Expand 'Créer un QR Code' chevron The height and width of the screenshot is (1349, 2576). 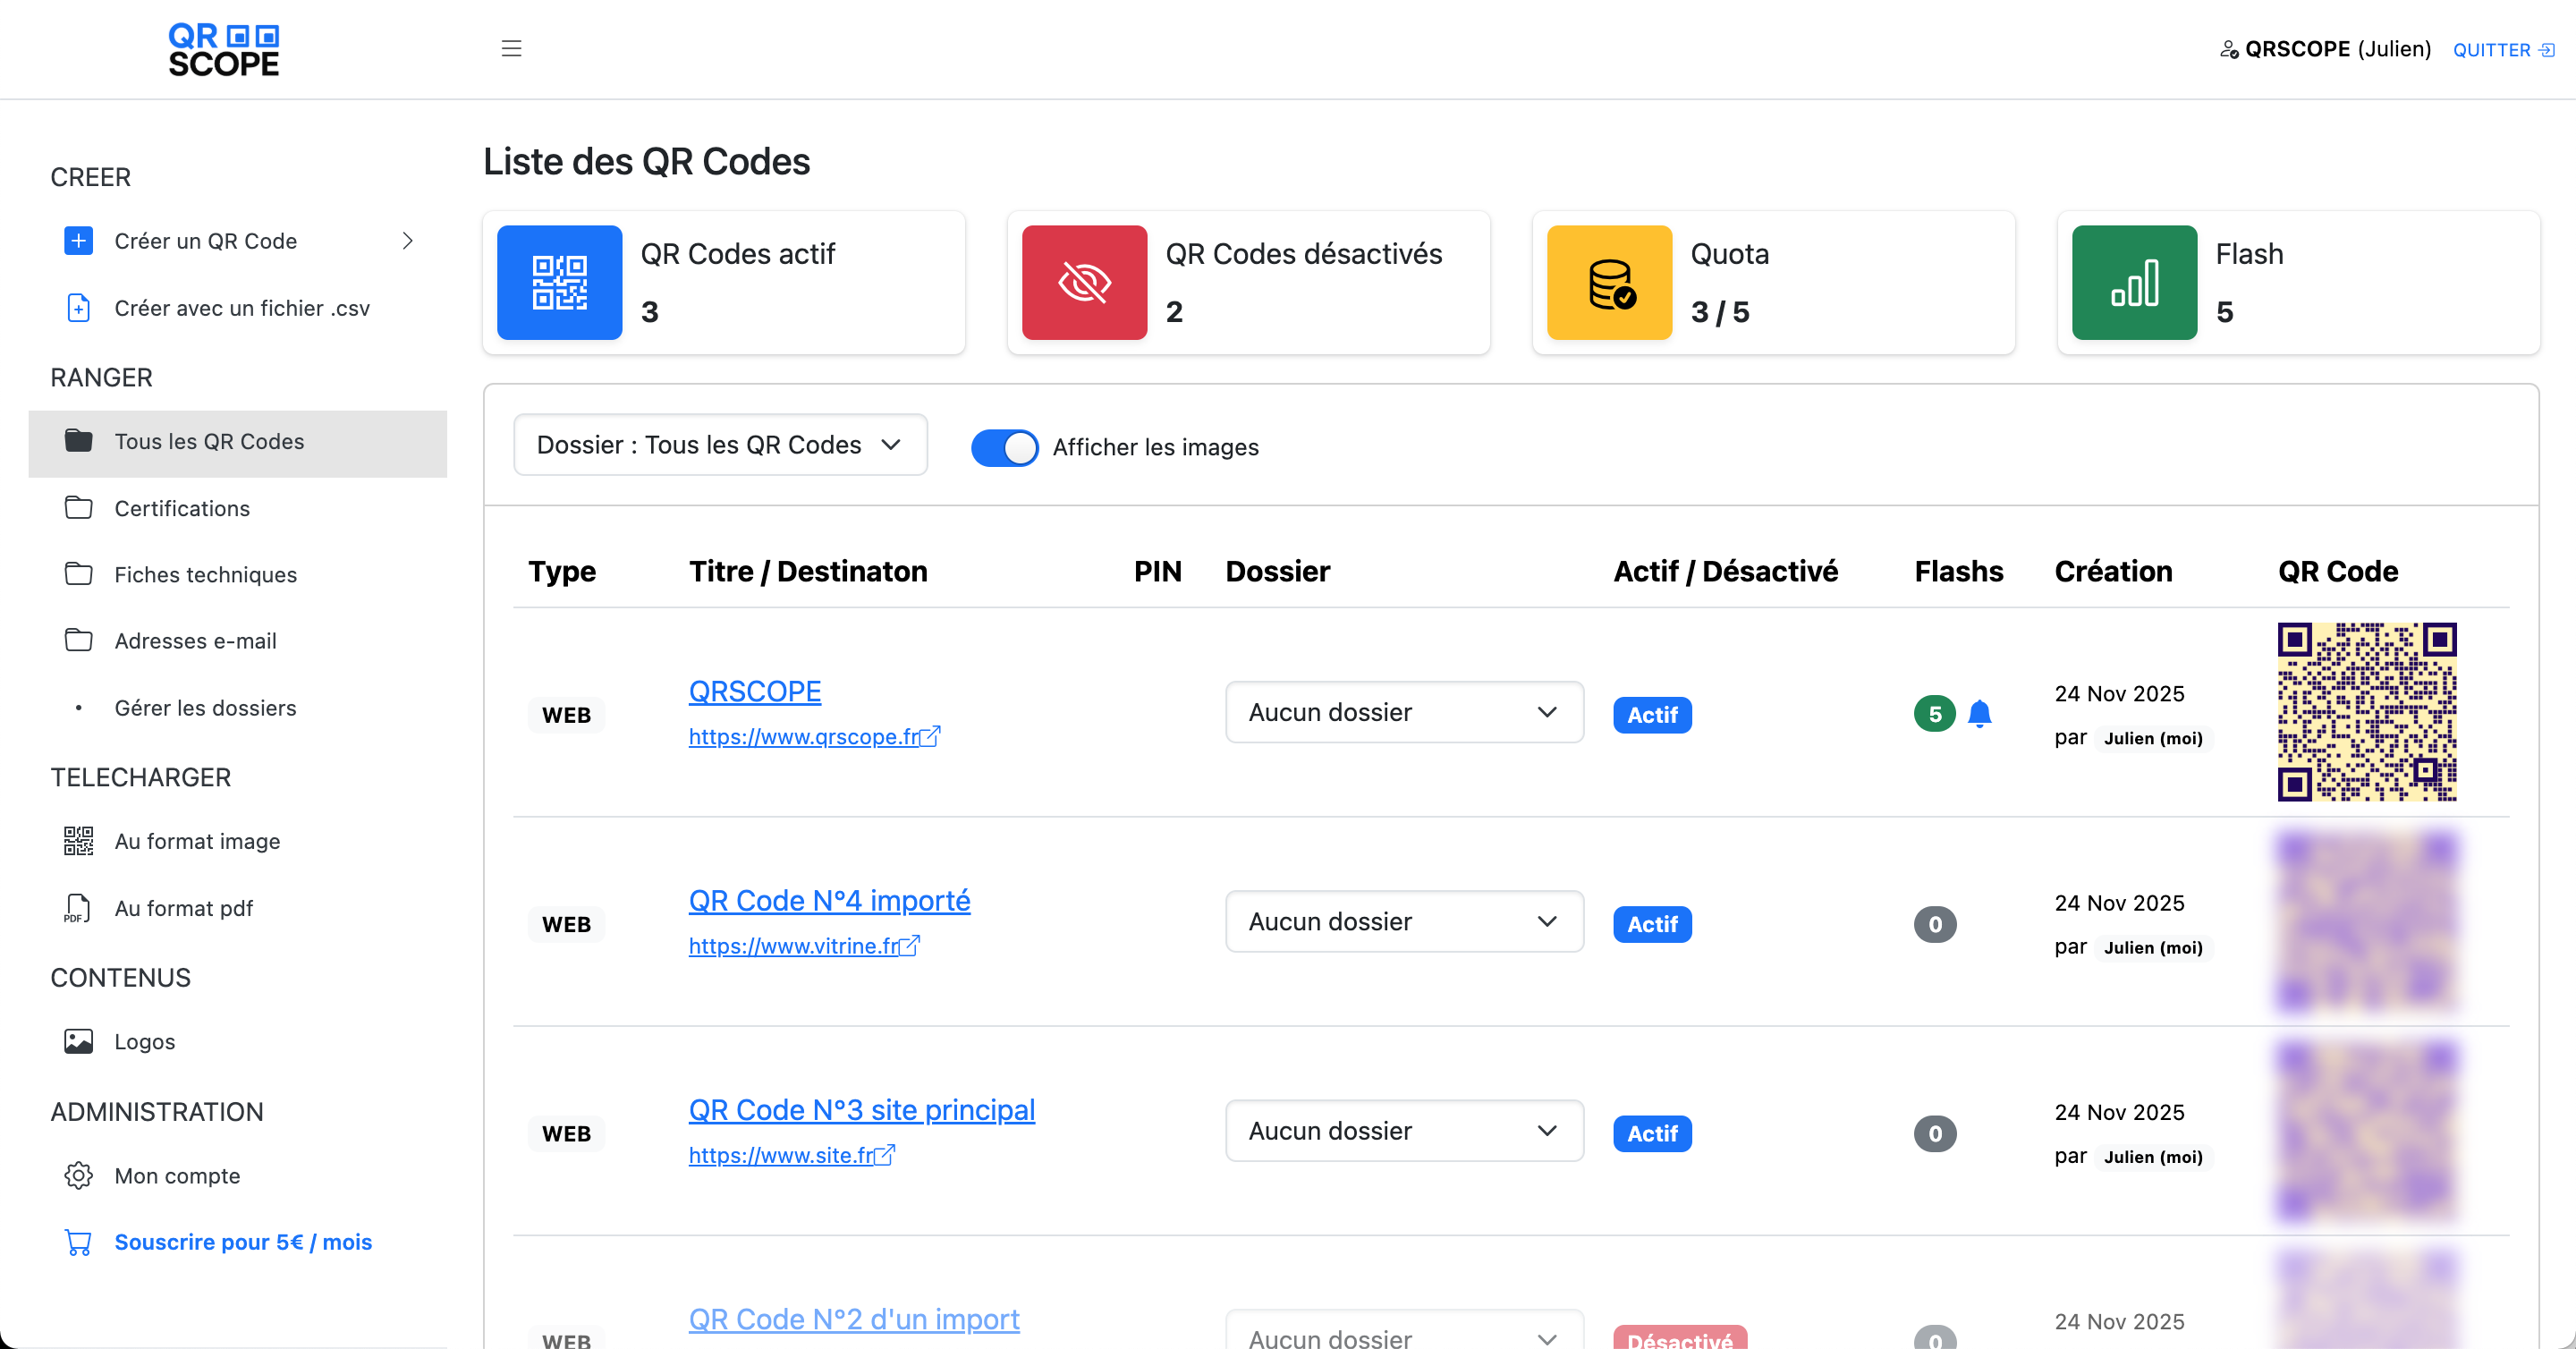pyautogui.click(x=407, y=240)
